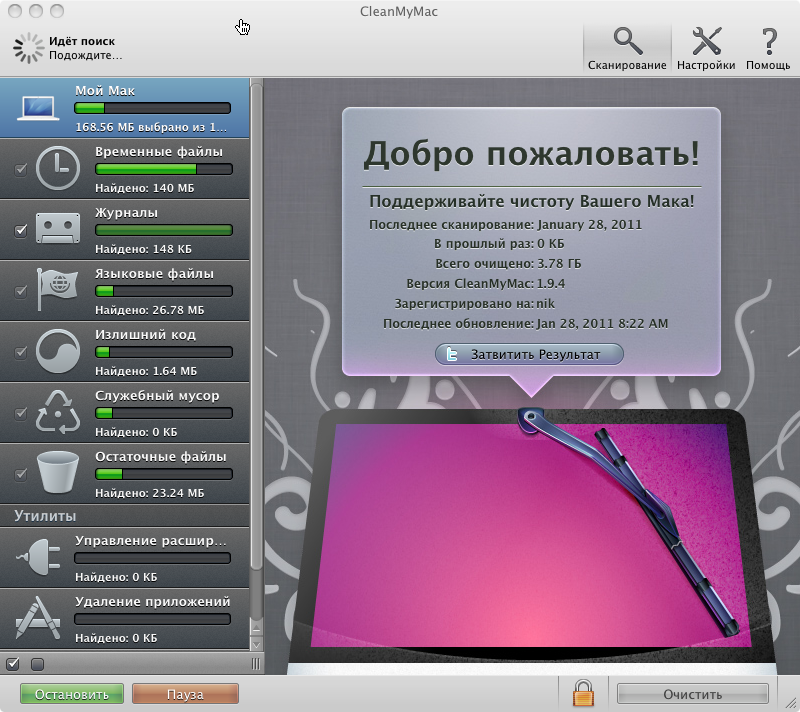Click the select-all checkbox below the sidebar
This screenshot has height=712, width=800.
pyautogui.click(x=13, y=664)
